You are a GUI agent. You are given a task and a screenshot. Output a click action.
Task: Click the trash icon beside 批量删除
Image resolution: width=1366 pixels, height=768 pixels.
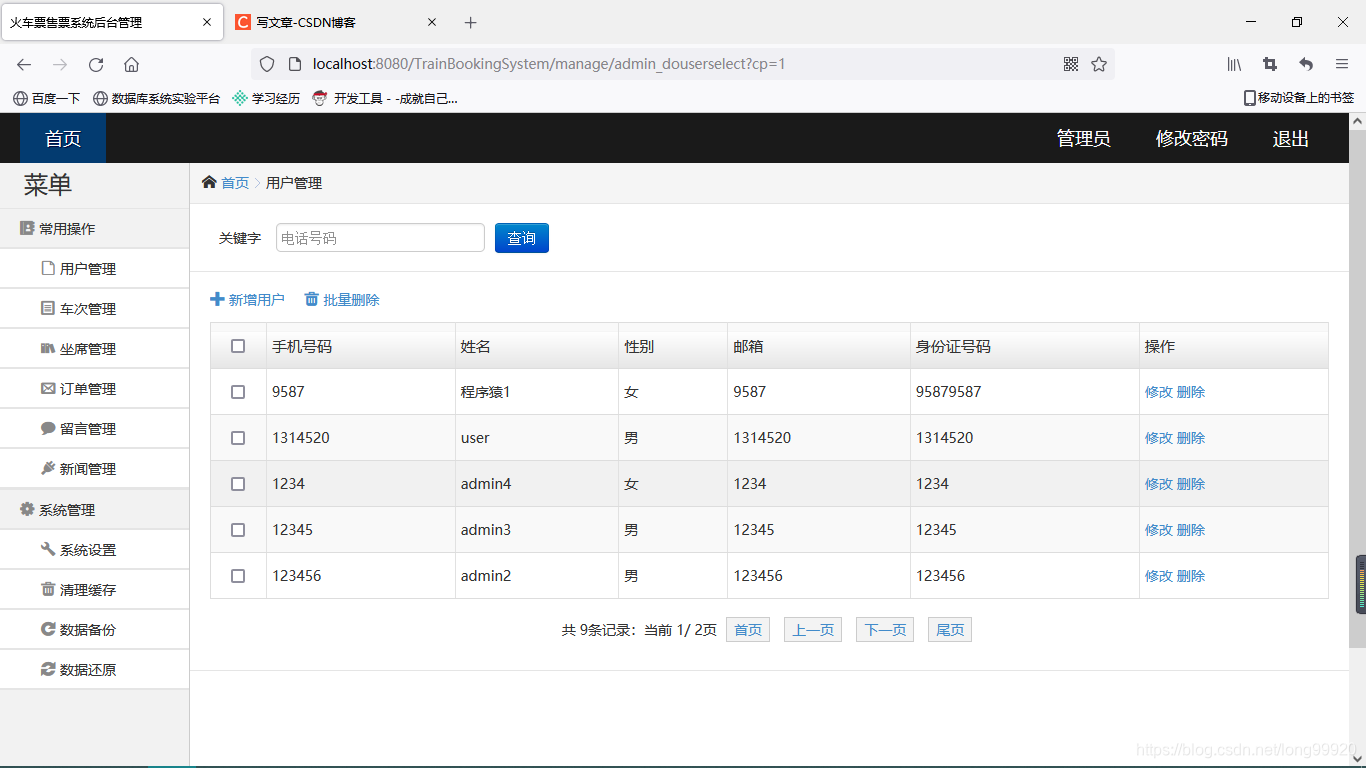point(312,299)
